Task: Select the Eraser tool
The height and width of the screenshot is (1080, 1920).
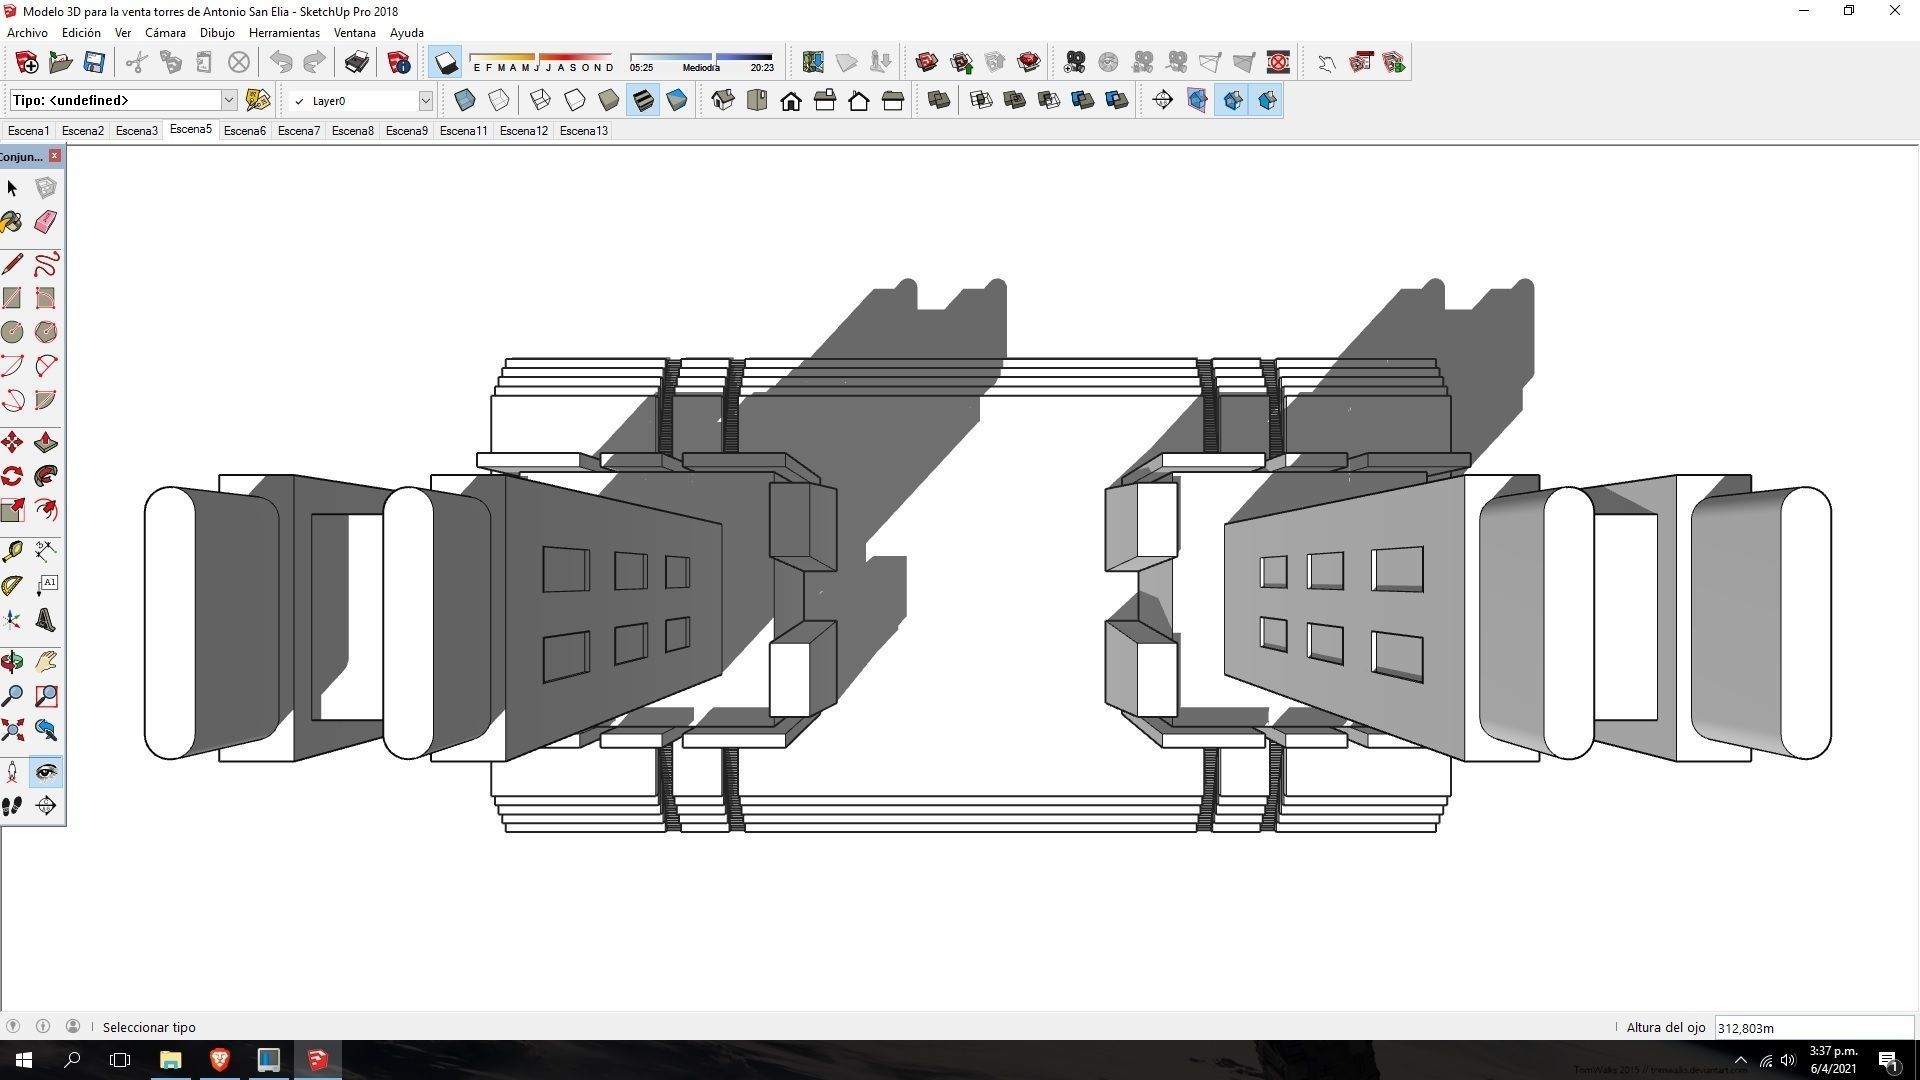Action: [46, 222]
